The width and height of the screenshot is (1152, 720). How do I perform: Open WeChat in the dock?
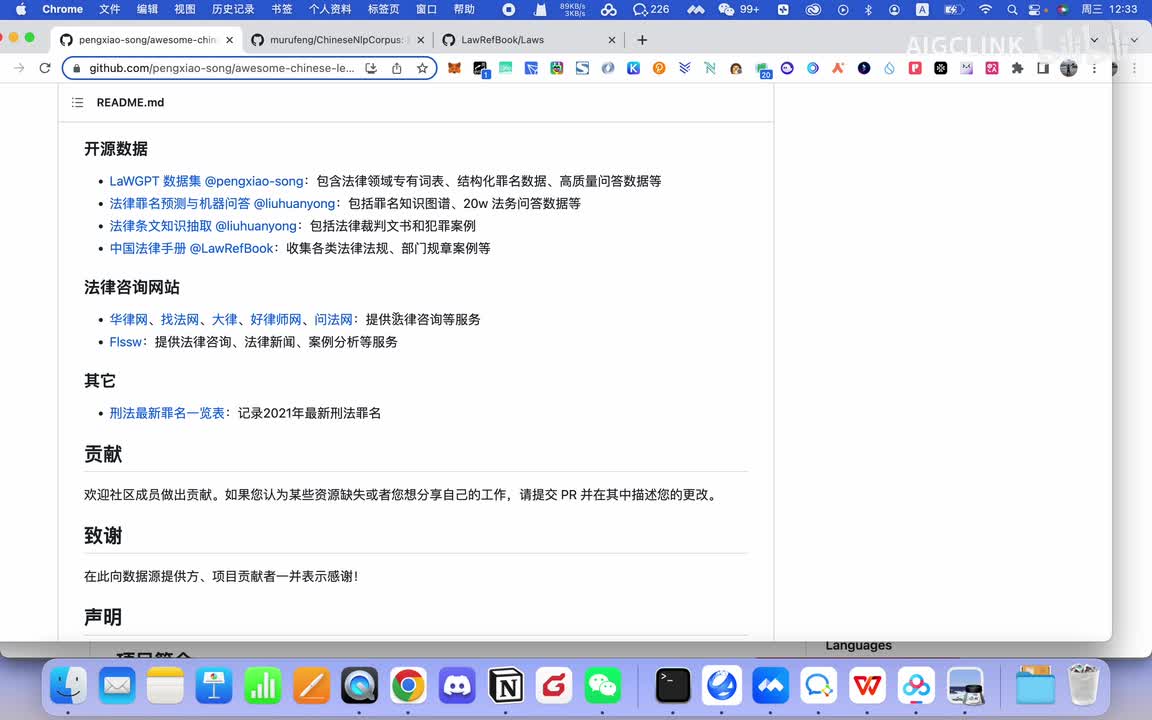coord(602,686)
